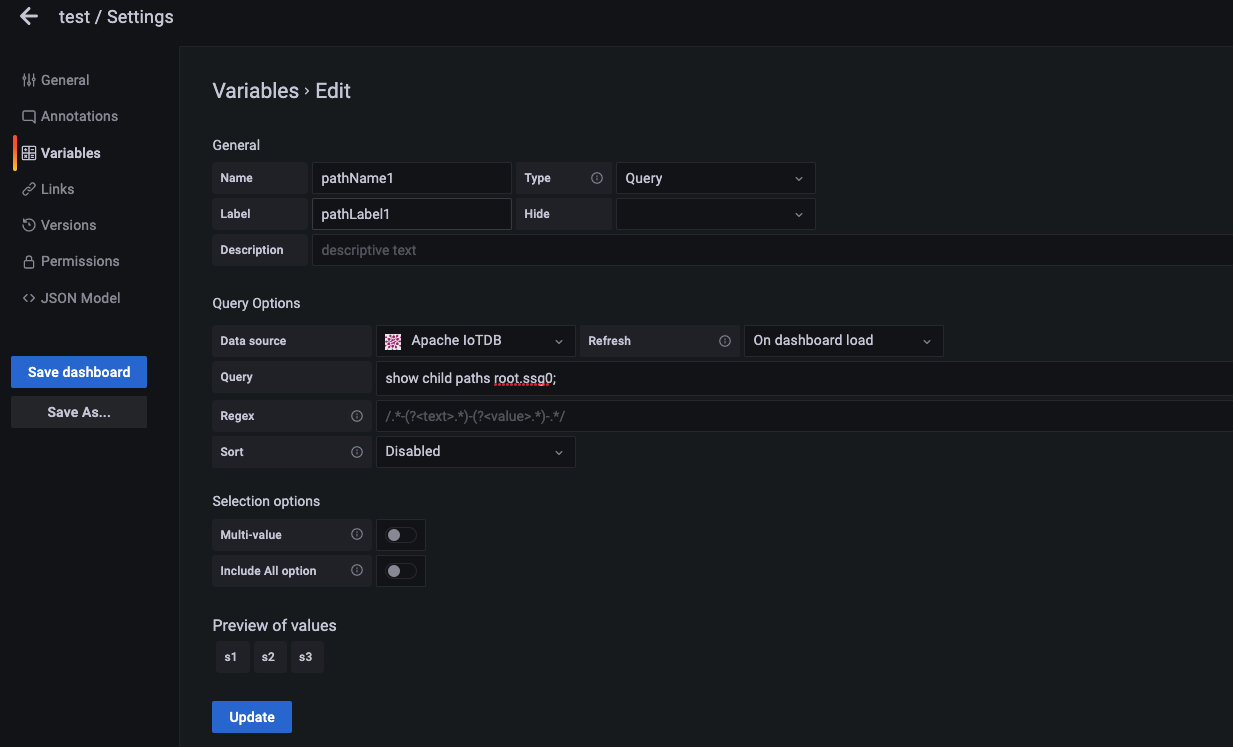Click the Regex info icon

point(357,416)
